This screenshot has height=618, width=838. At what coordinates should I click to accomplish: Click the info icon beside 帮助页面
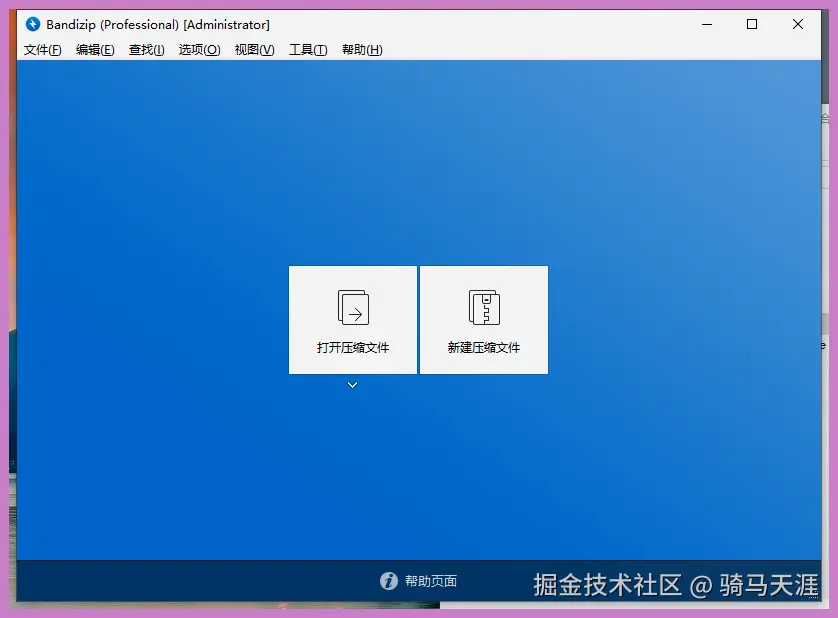389,581
